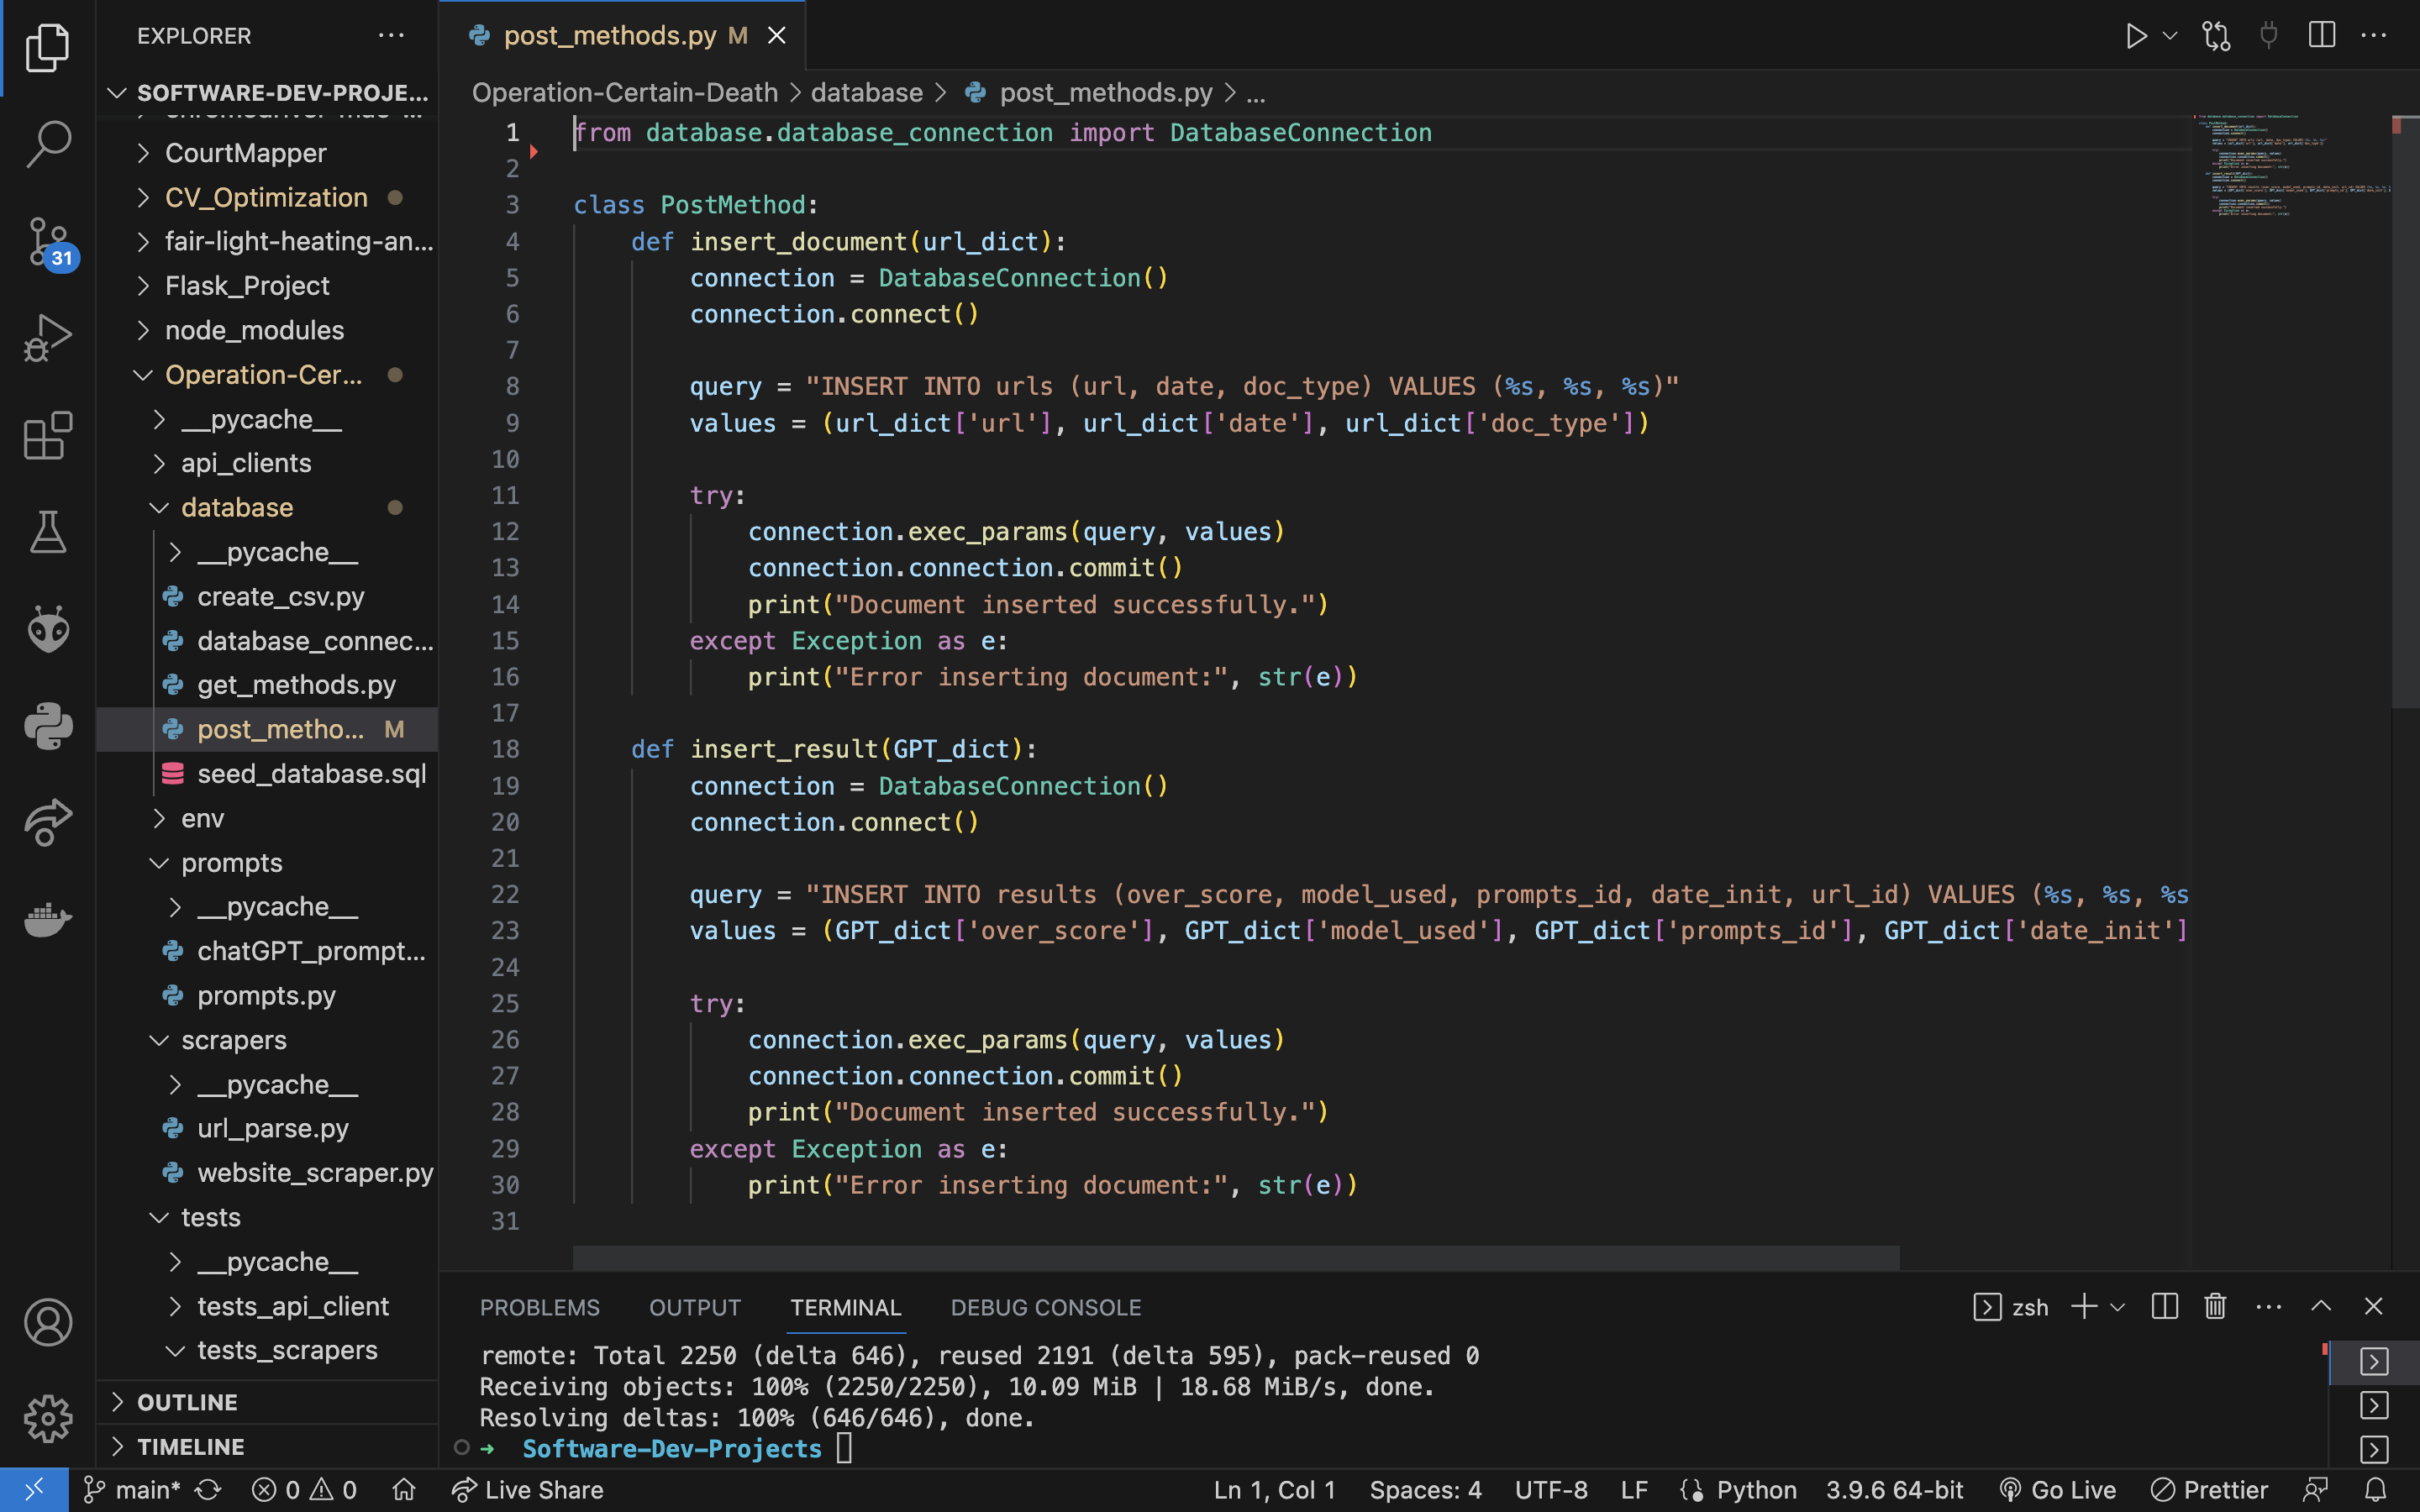Open the Source Control view
This screenshot has height=1512, width=2420.
click(48, 241)
